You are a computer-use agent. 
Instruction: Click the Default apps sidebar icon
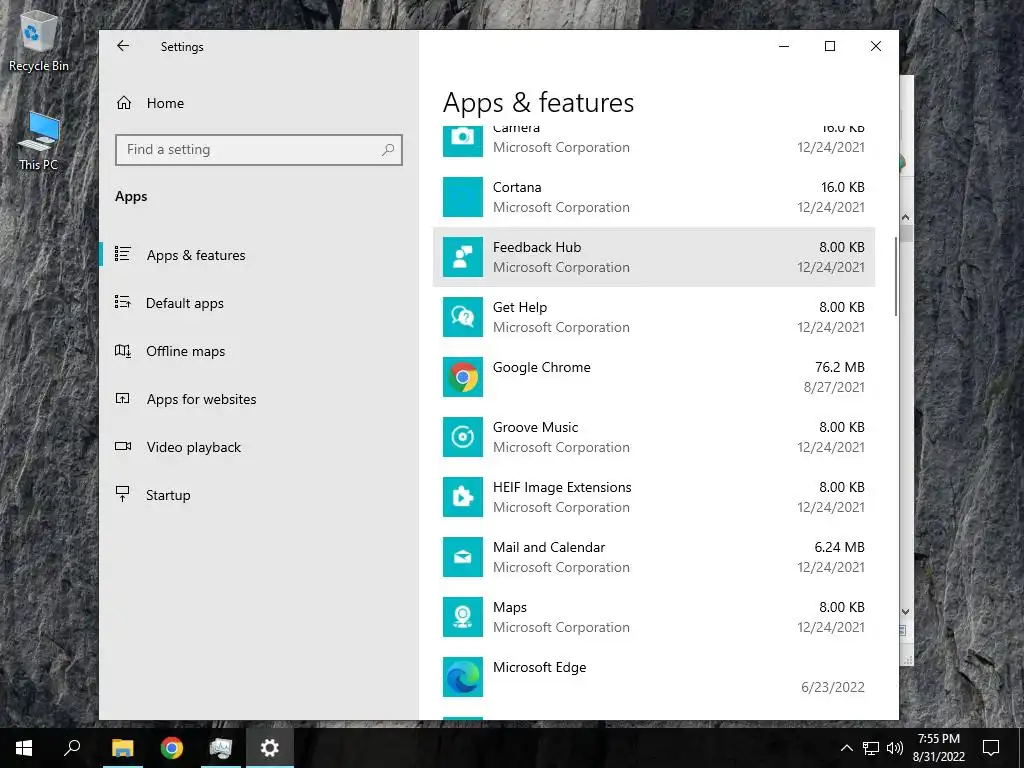[x=123, y=302]
